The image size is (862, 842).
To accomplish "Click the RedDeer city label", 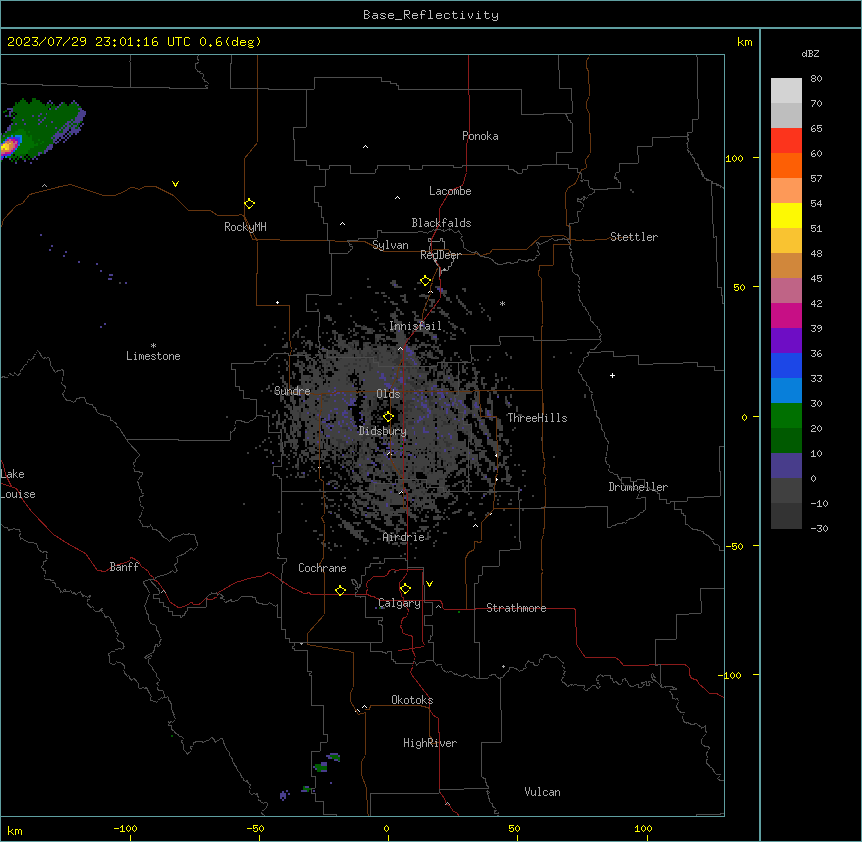I will [440, 255].
